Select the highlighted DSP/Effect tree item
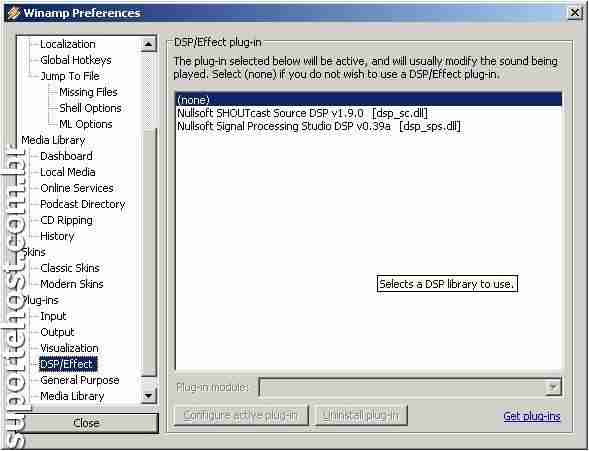The width and height of the screenshot is (589, 451). click(68, 364)
